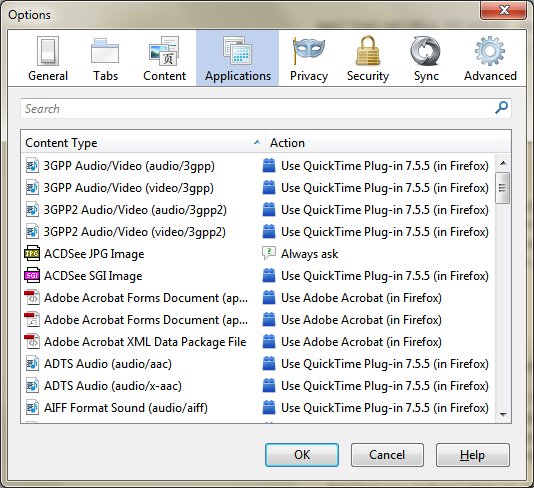The height and width of the screenshot is (488, 534).
Task: Open the Content options panel
Action: (164, 58)
